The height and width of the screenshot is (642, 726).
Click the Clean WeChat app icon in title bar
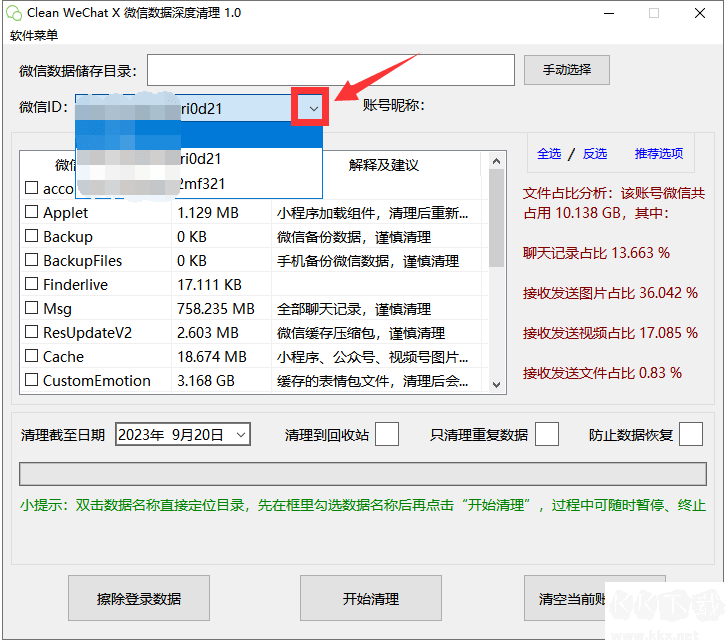(14, 13)
